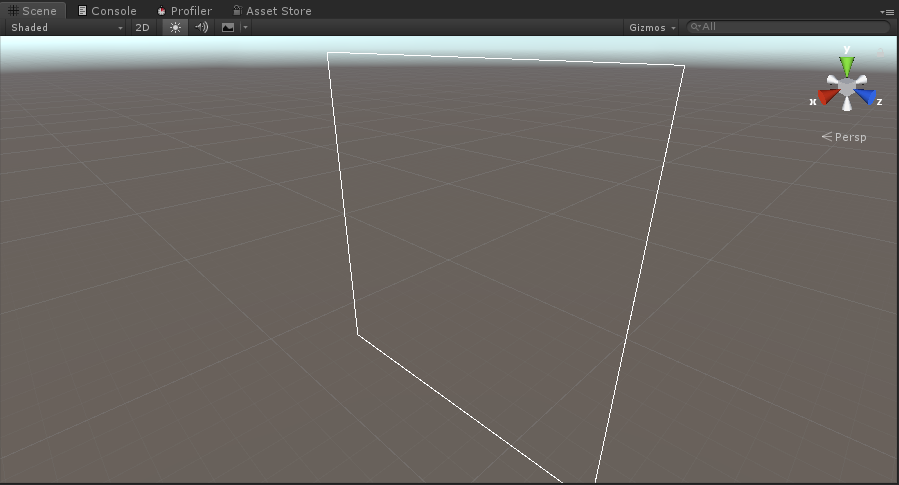Image resolution: width=899 pixels, height=485 pixels.
Task: Open the effects dropdown arrow
Action: click(245, 28)
